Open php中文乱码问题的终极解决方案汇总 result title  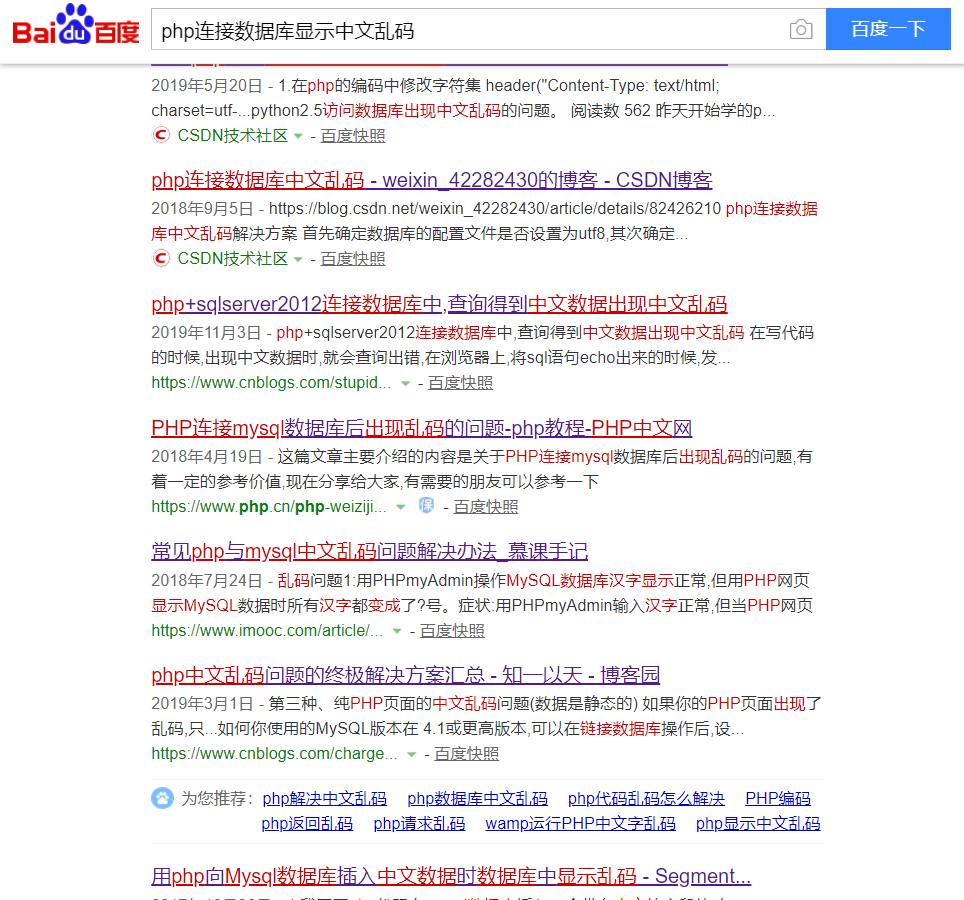(406, 675)
